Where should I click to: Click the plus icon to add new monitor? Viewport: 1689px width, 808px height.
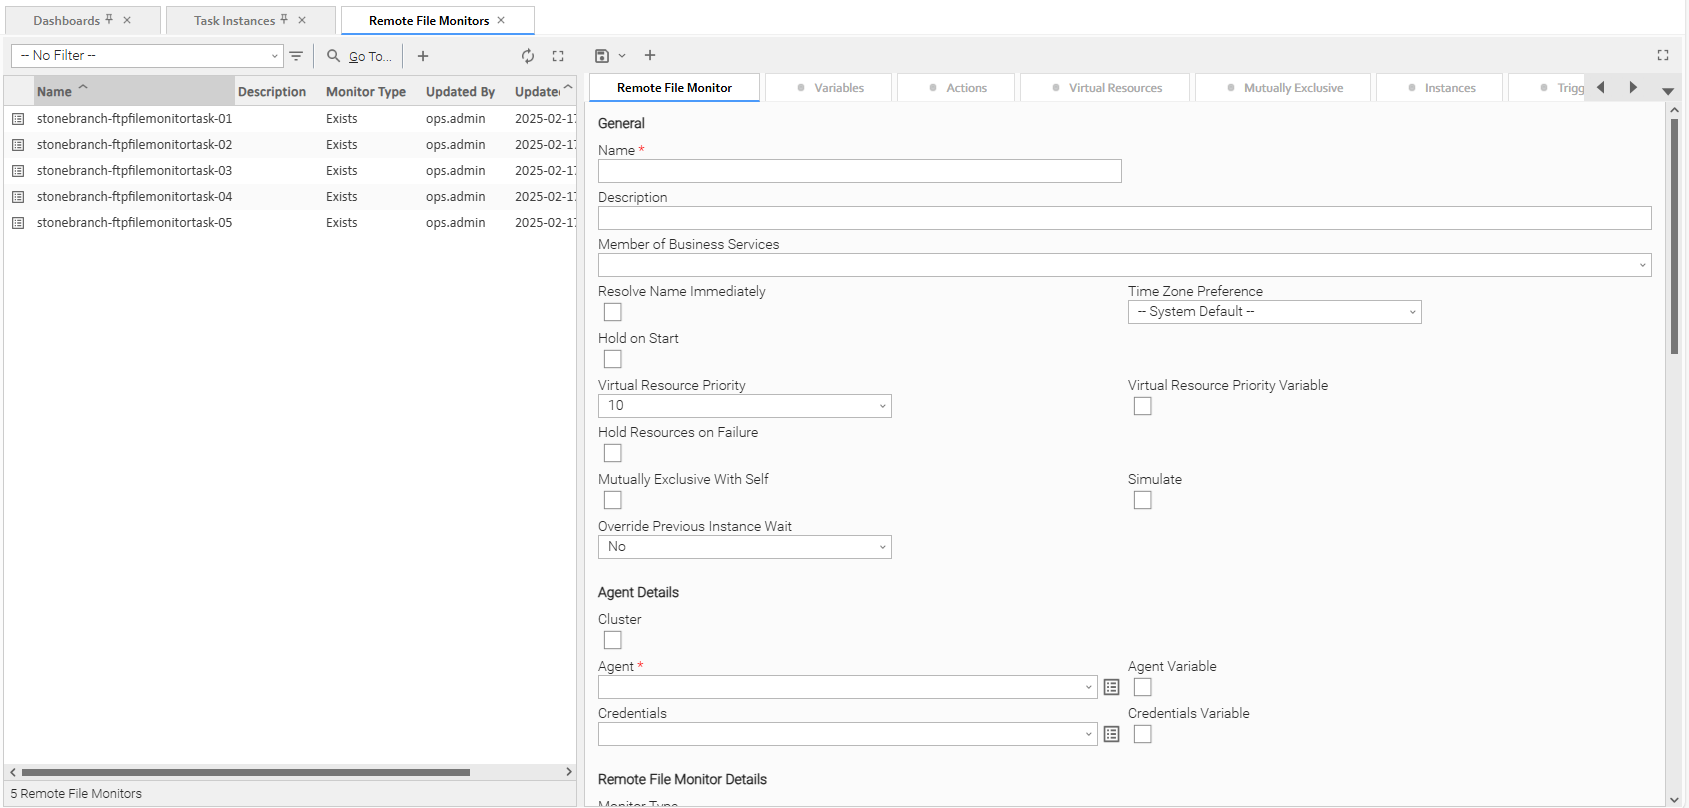point(423,56)
